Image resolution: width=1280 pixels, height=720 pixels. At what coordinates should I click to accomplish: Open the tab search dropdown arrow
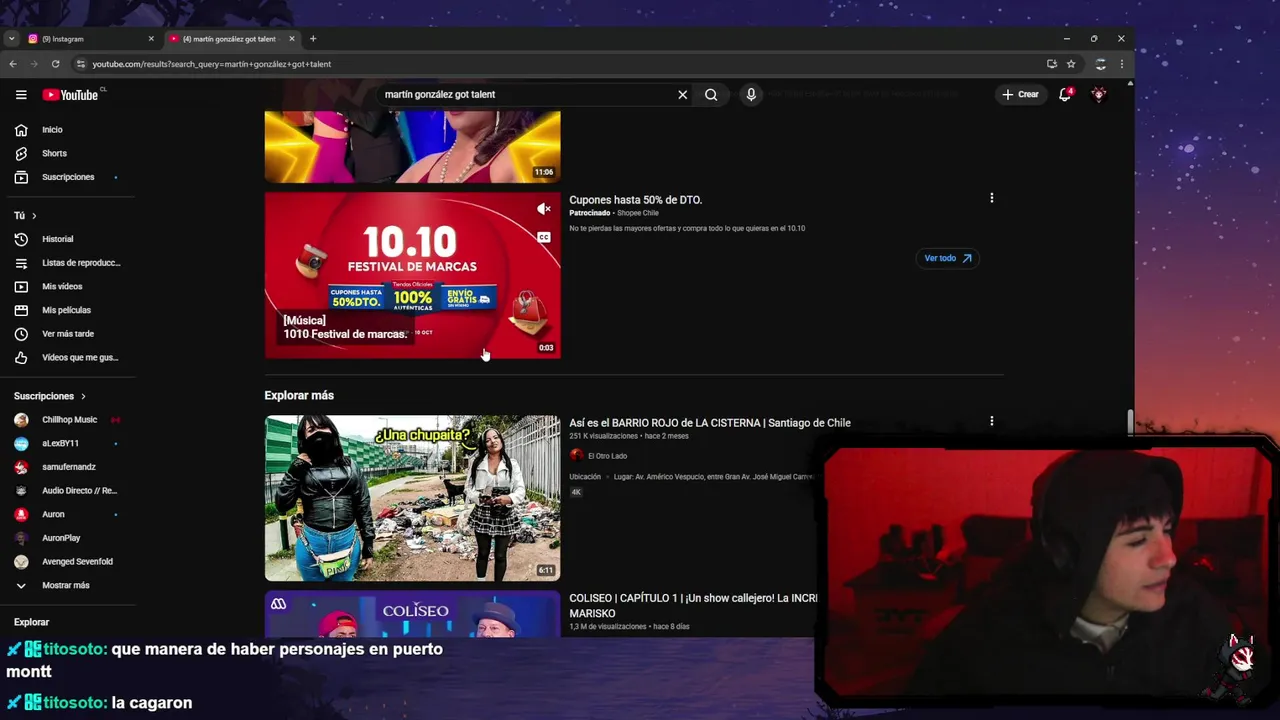[x=11, y=39]
